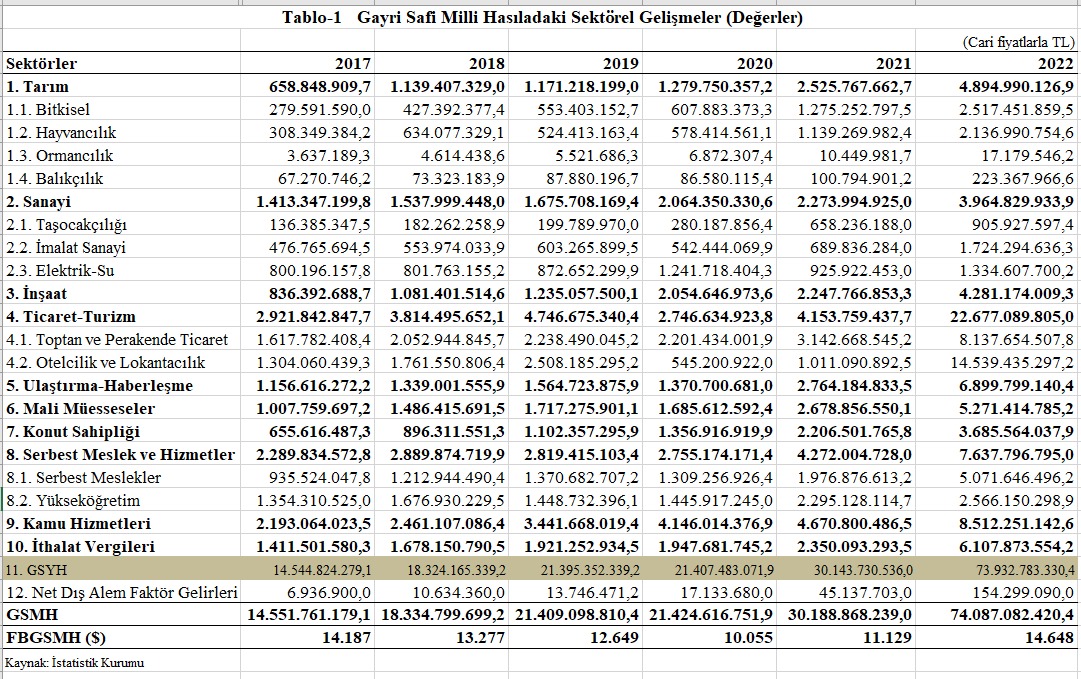
Task: Click Ticaret-Turizm 2022 value 22.677.089.805,0
Action: pos(1011,317)
